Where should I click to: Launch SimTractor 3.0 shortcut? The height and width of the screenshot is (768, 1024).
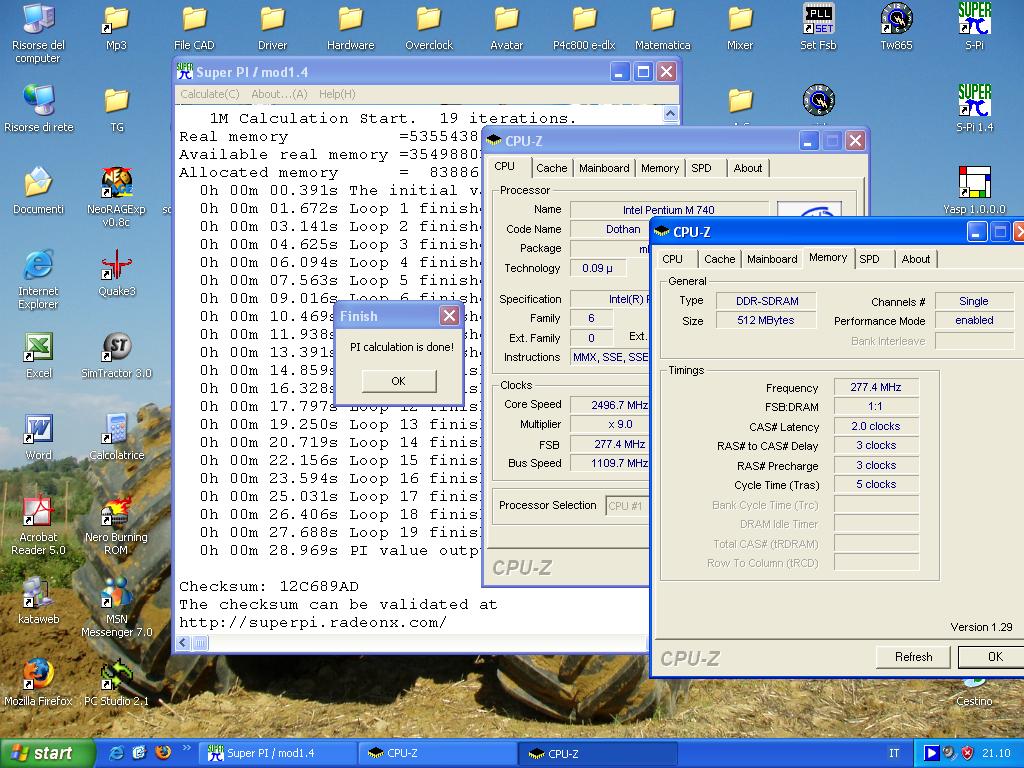click(x=116, y=347)
